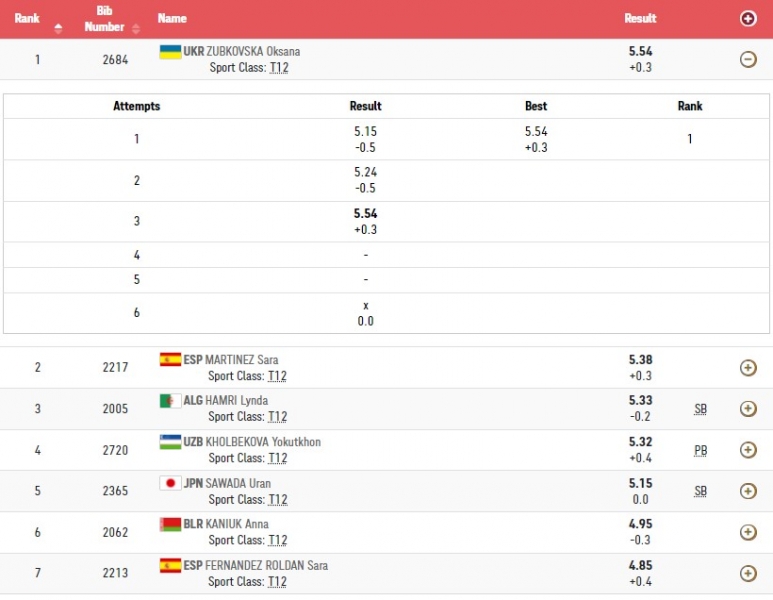
Task: Click the Result column header
Action: [640, 18]
